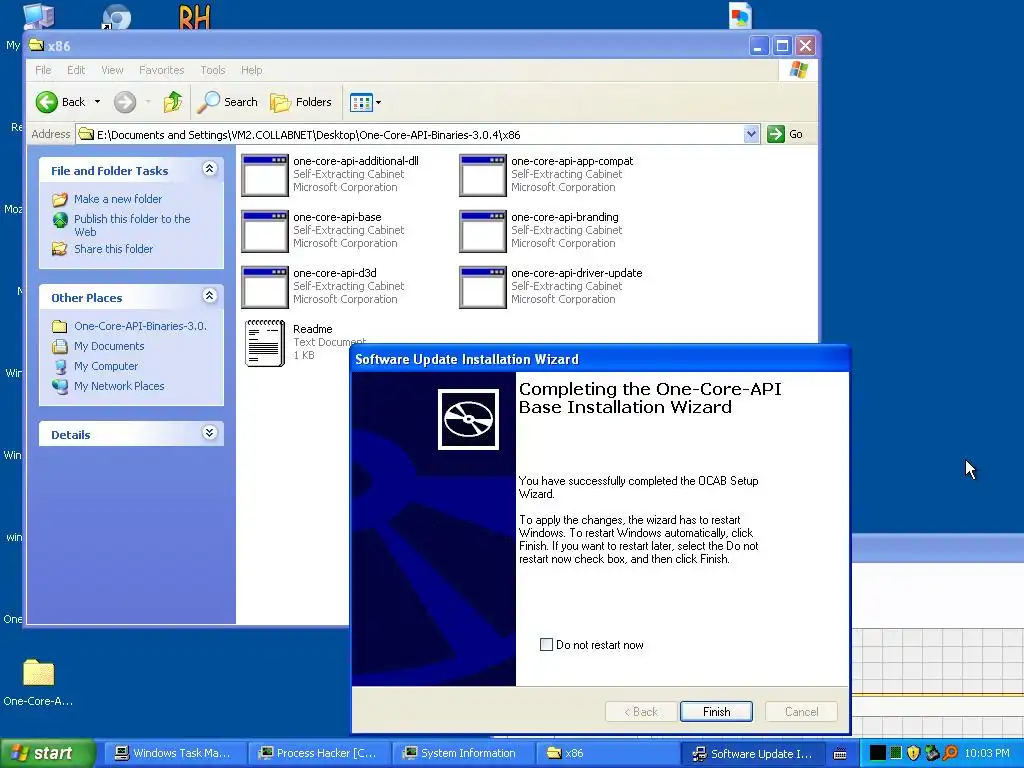
Task: Open My Documents from Other Places
Action: pos(109,346)
